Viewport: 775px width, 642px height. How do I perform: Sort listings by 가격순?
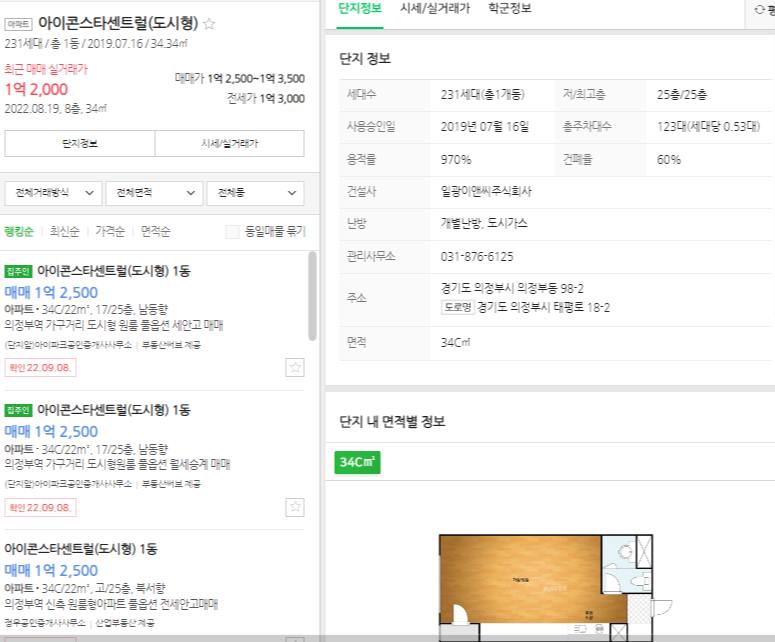click(110, 231)
